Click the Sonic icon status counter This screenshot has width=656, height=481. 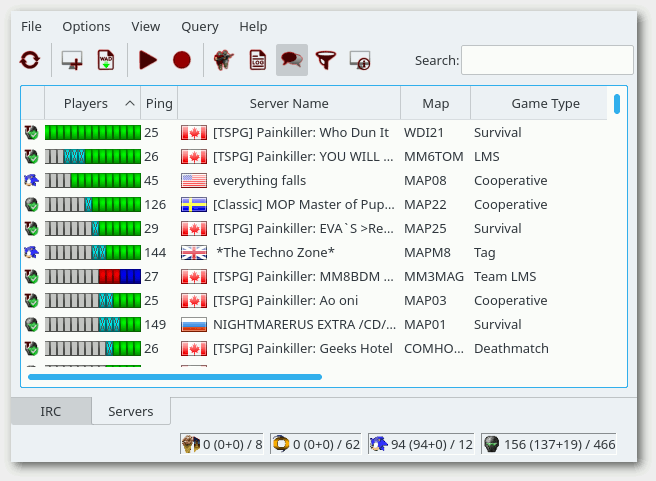tap(419, 444)
